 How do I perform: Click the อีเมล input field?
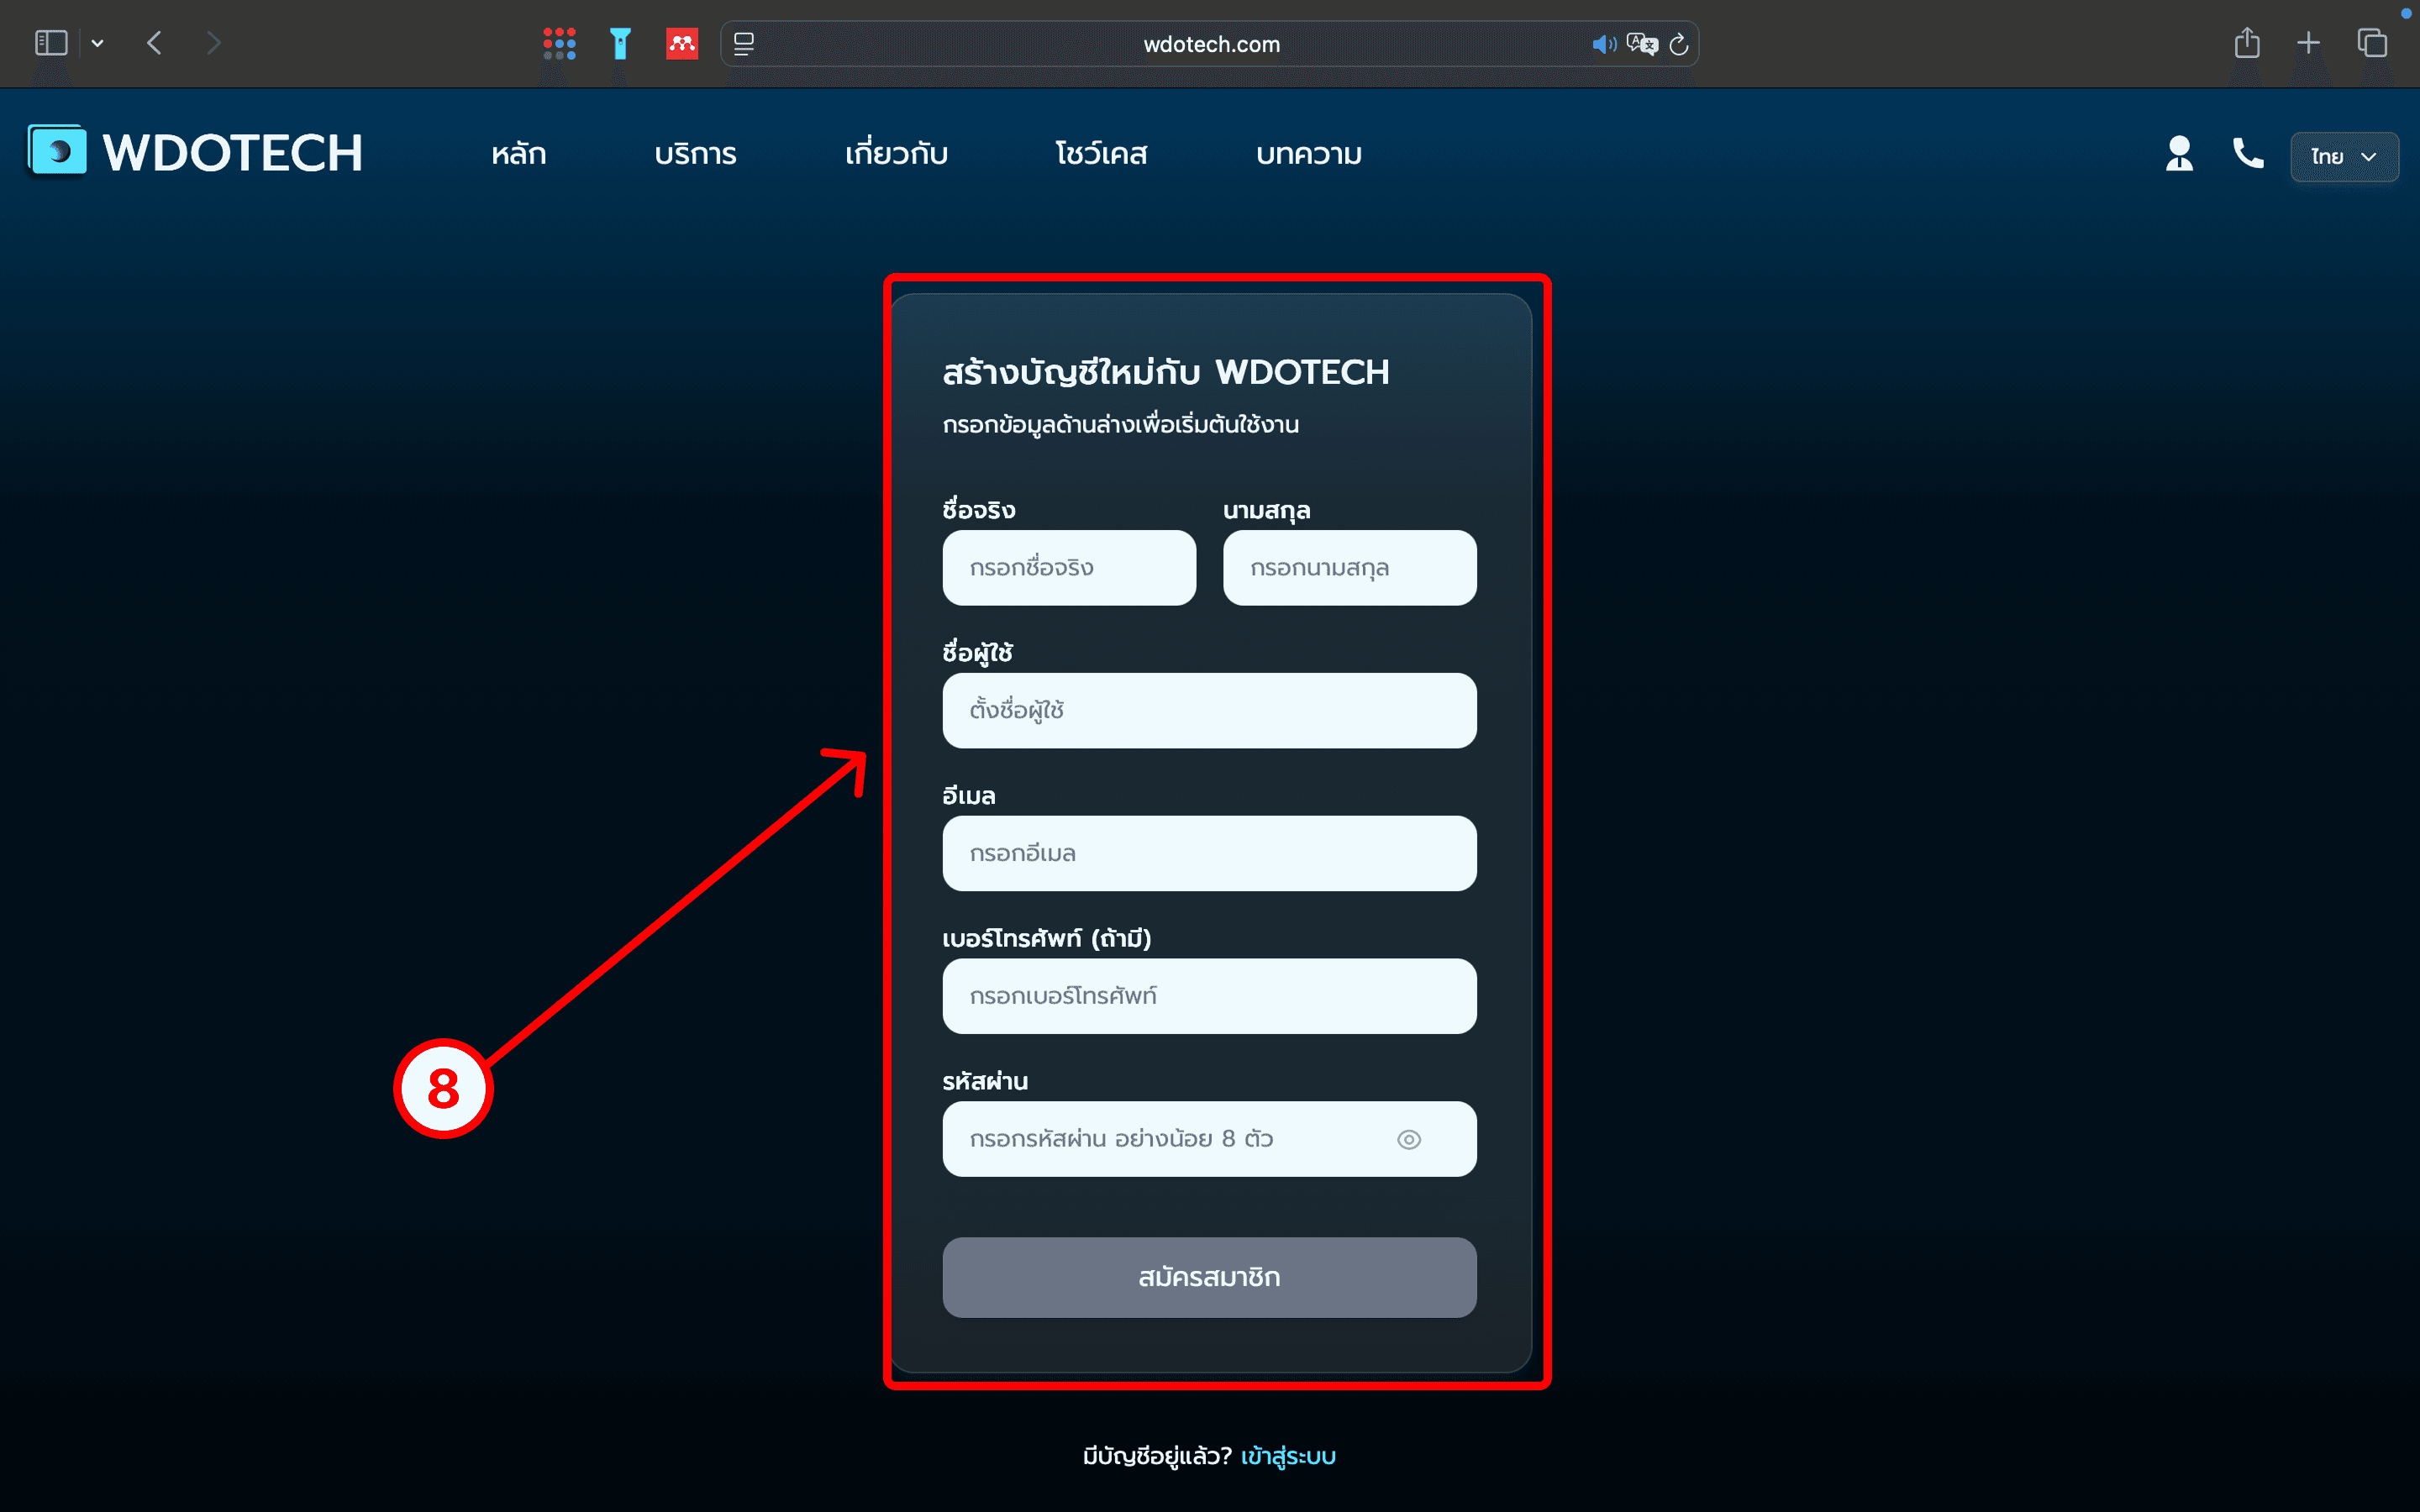(x=1208, y=853)
